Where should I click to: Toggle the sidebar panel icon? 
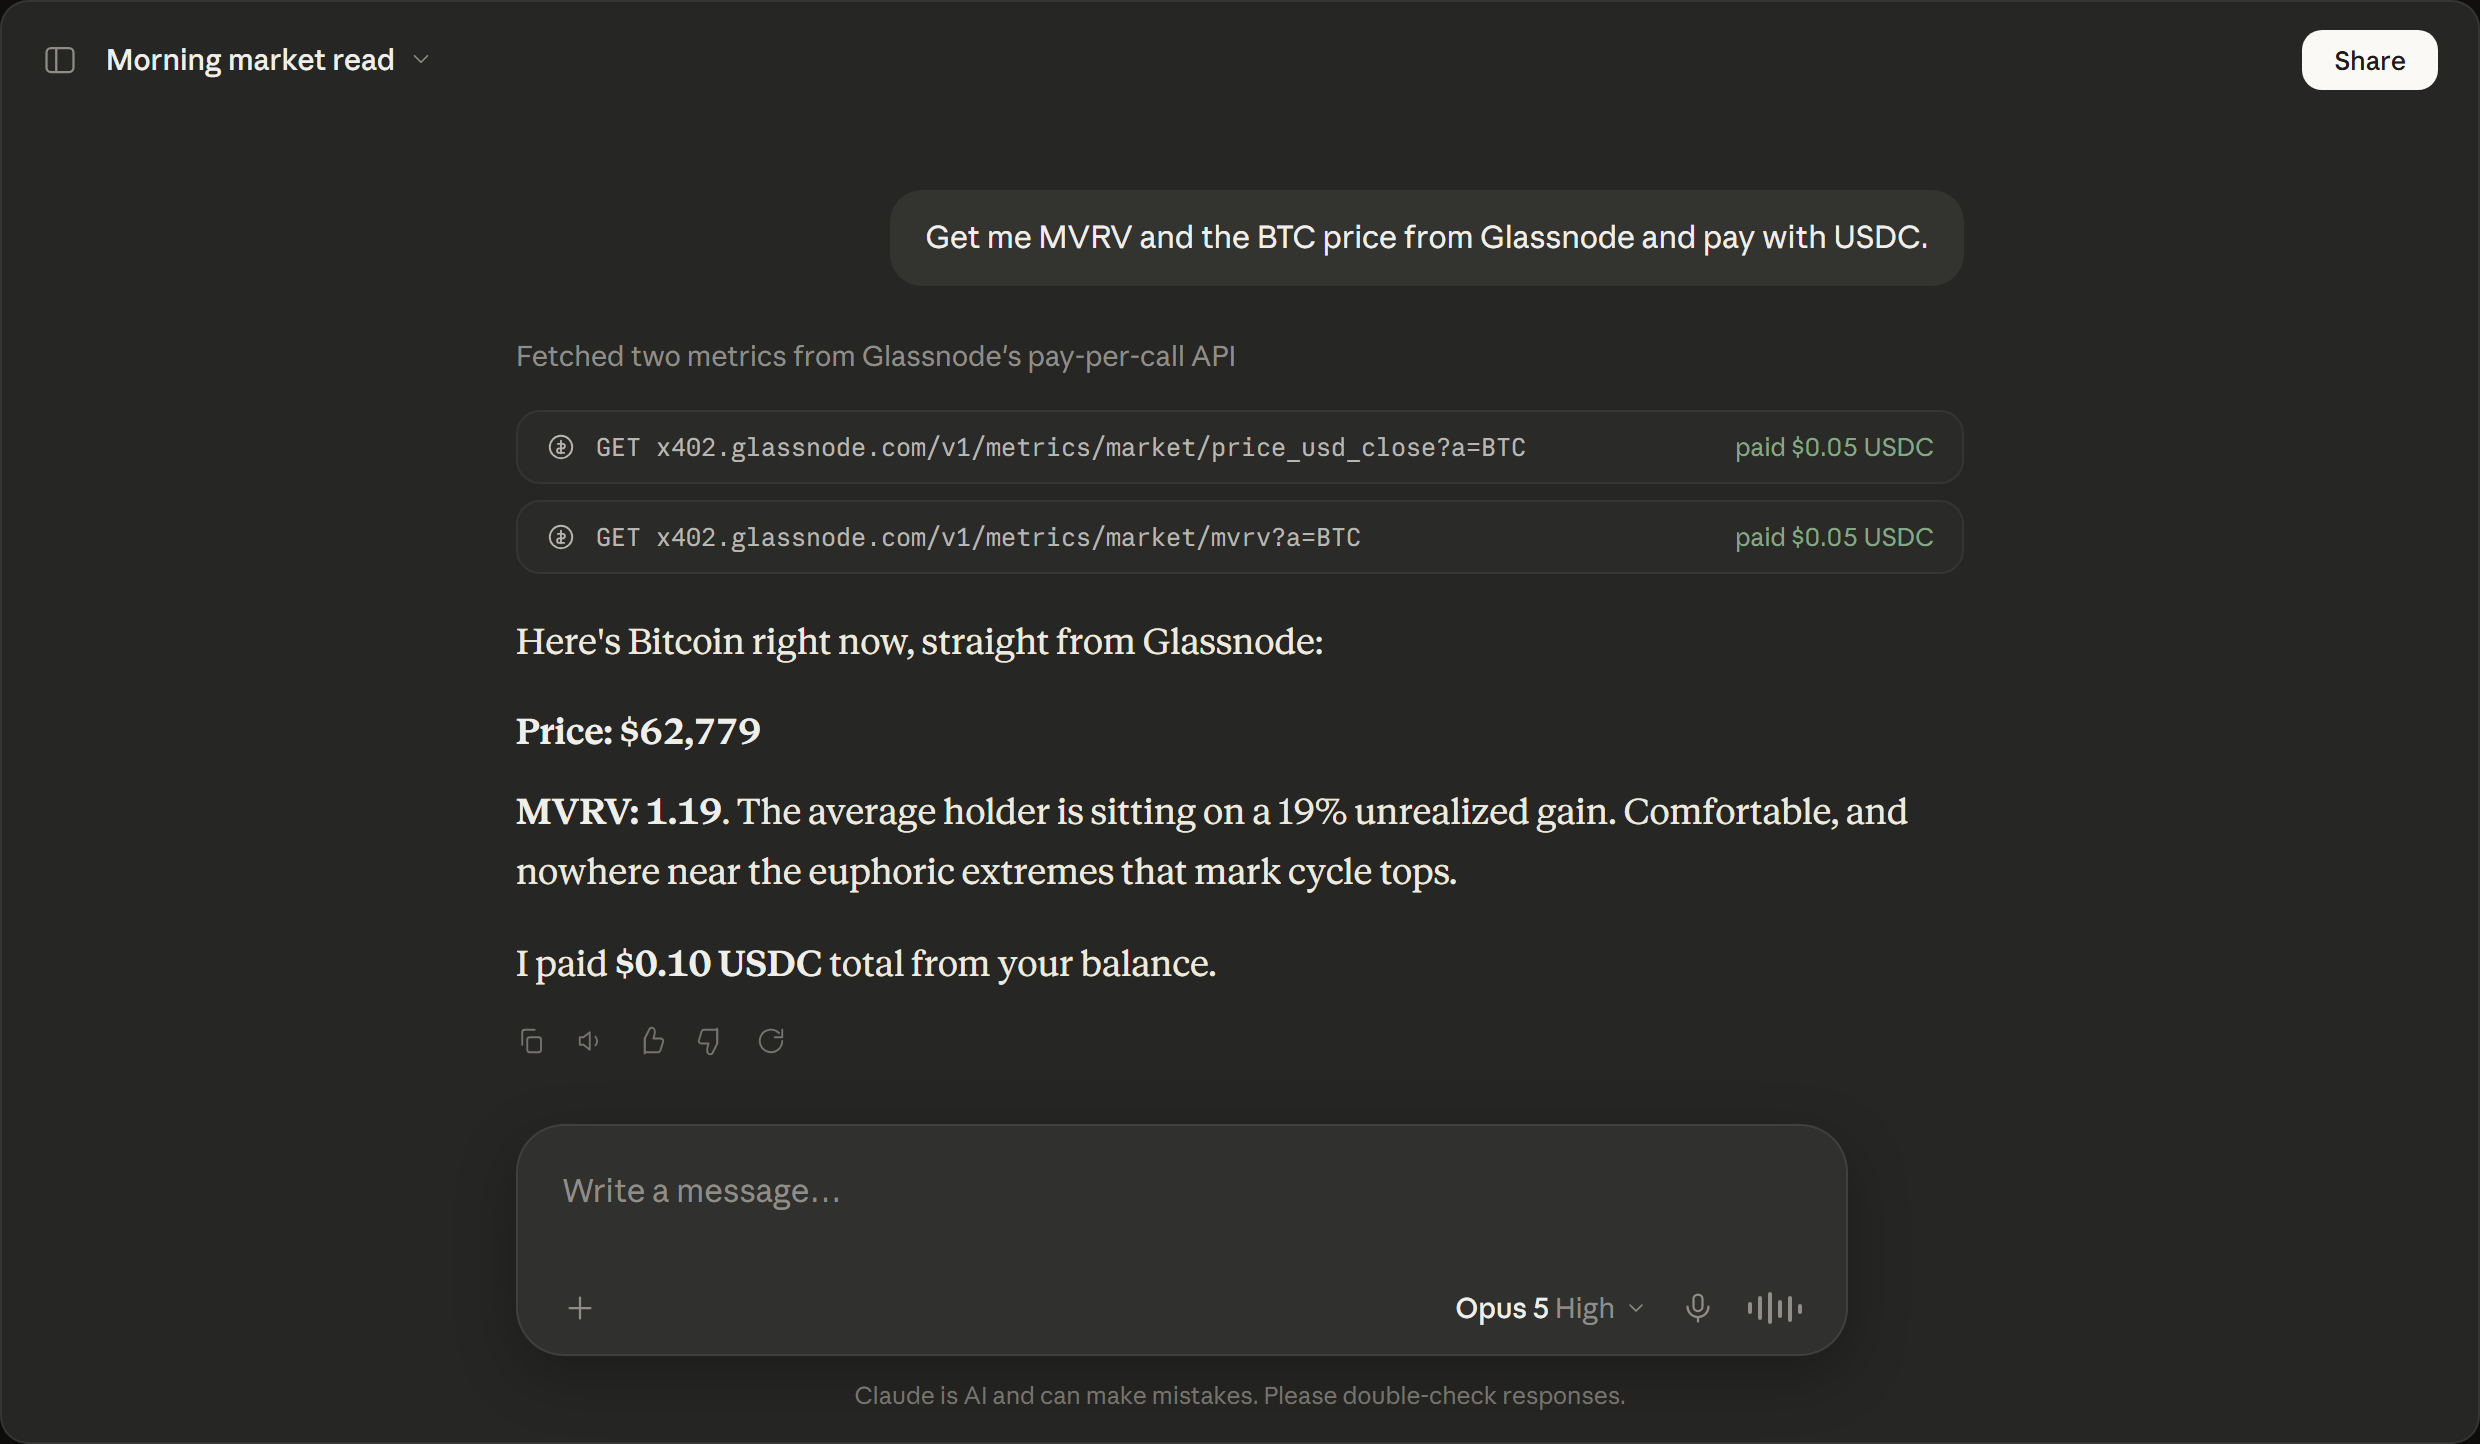tap(60, 60)
